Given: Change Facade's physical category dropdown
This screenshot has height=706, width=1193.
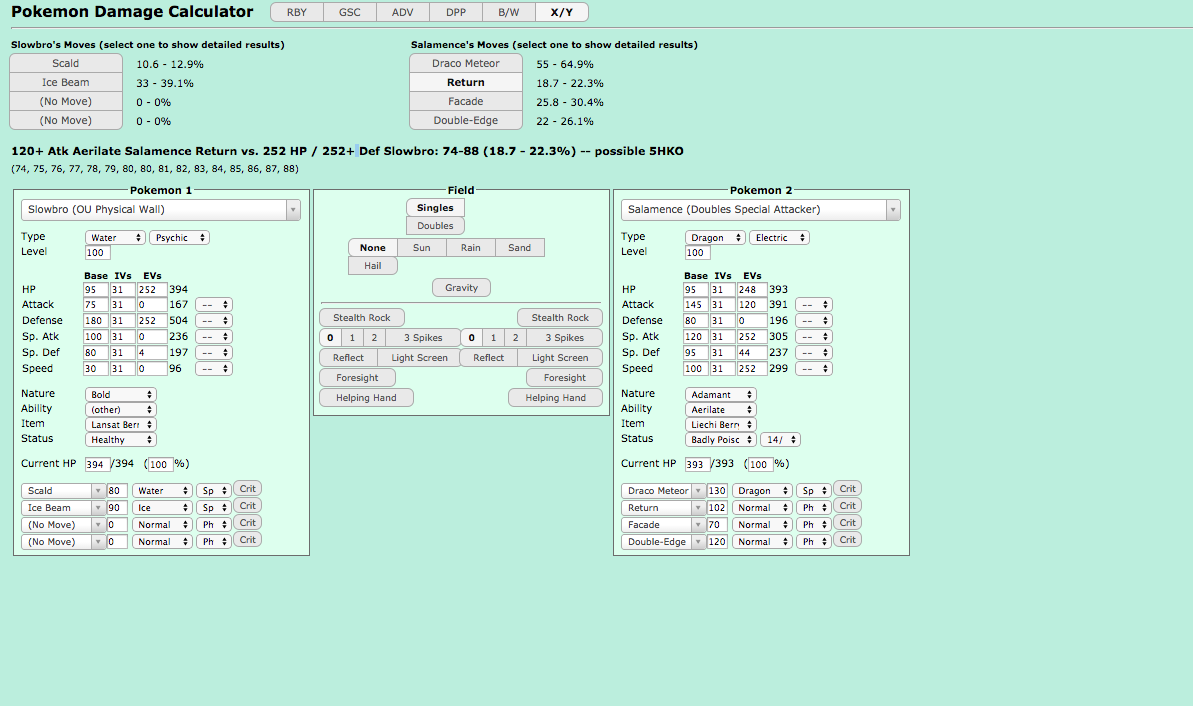Looking at the screenshot, I should [813, 525].
